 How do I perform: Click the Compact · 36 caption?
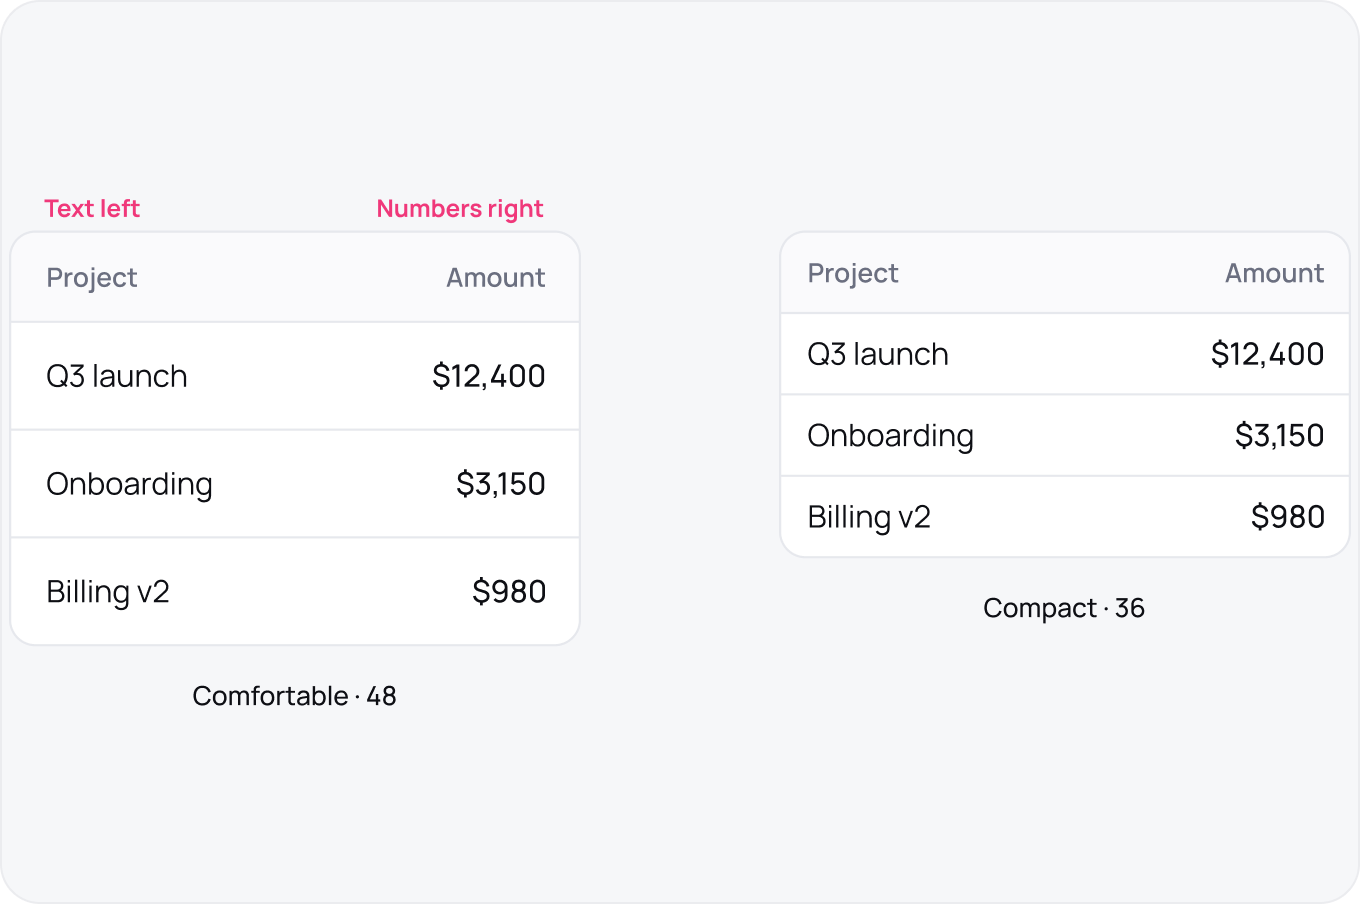1064,608
